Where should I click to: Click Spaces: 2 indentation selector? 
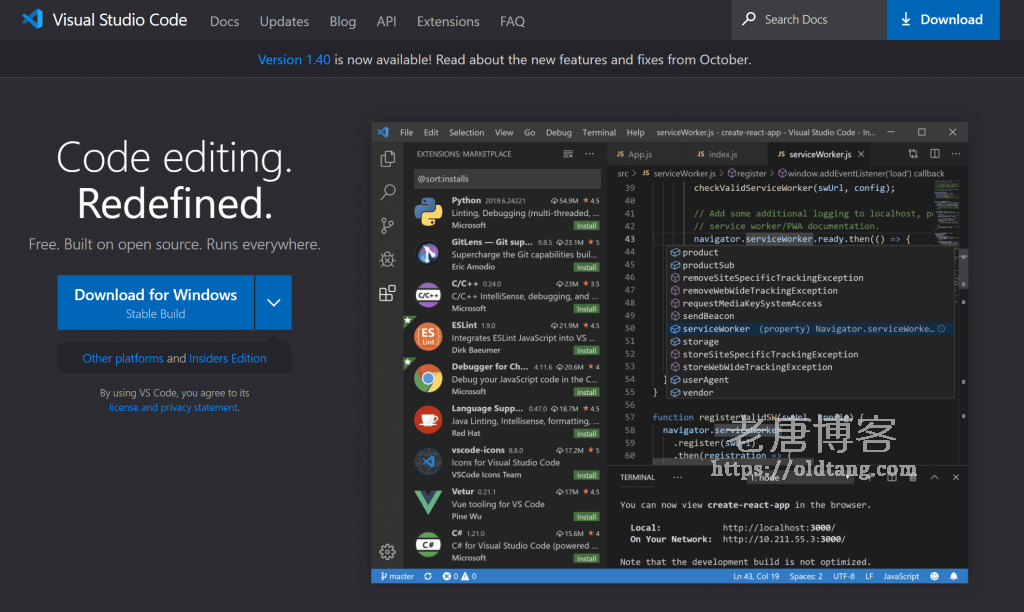pyautogui.click(x=806, y=577)
